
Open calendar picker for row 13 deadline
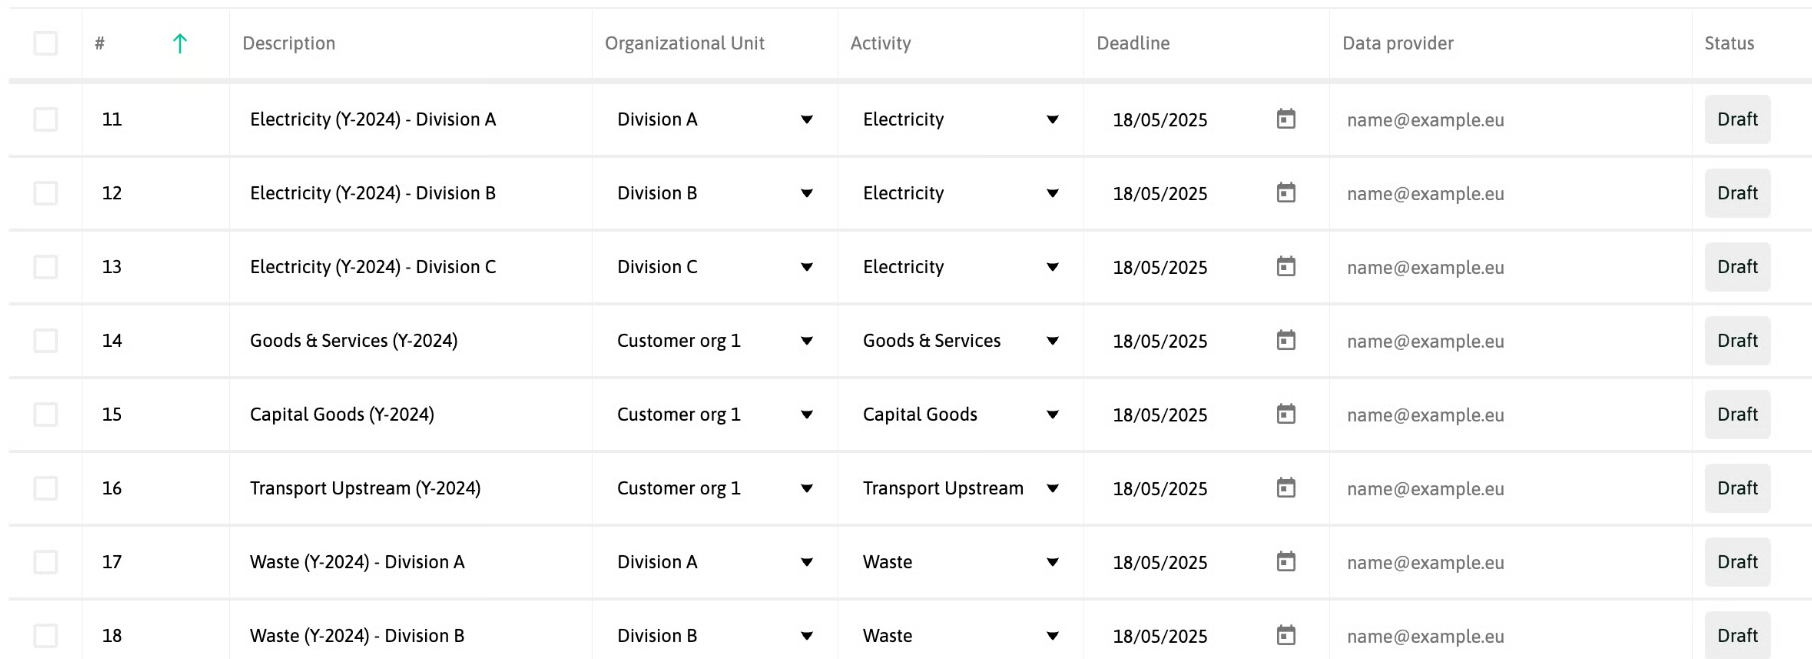(x=1286, y=266)
